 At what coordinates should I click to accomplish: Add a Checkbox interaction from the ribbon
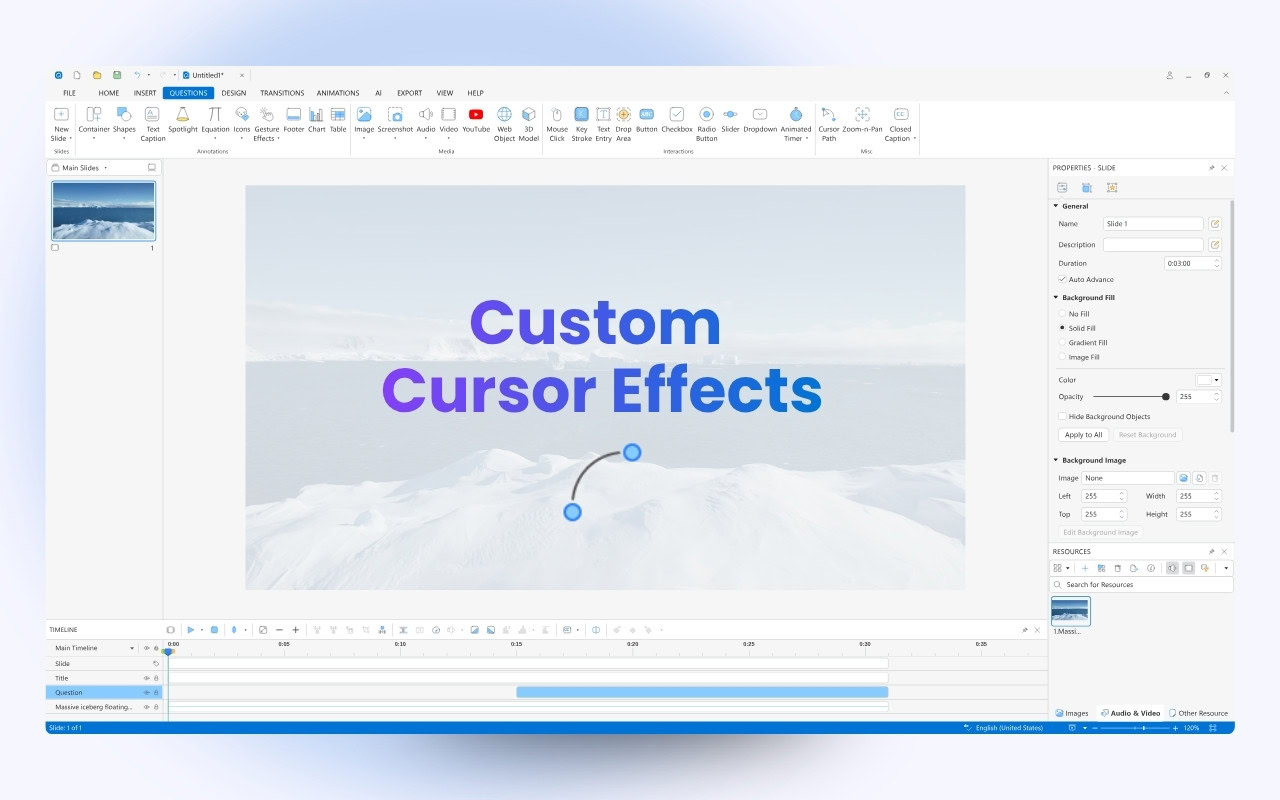pyautogui.click(x=677, y=120)
